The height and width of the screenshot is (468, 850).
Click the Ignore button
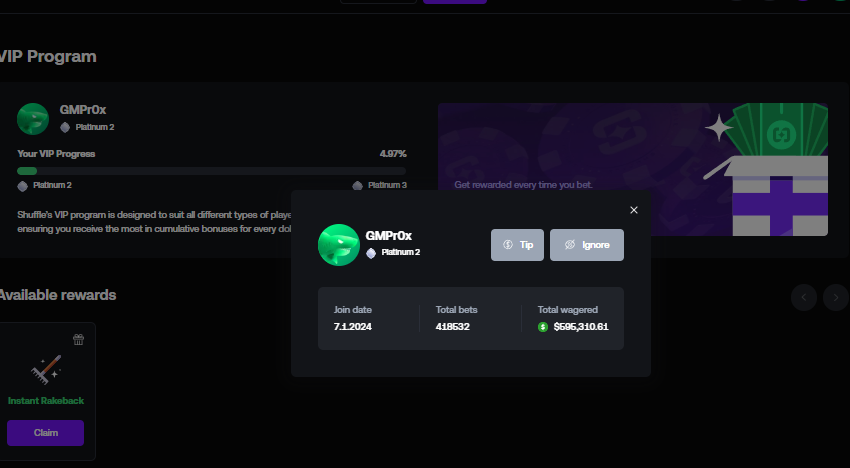(587, 245)
